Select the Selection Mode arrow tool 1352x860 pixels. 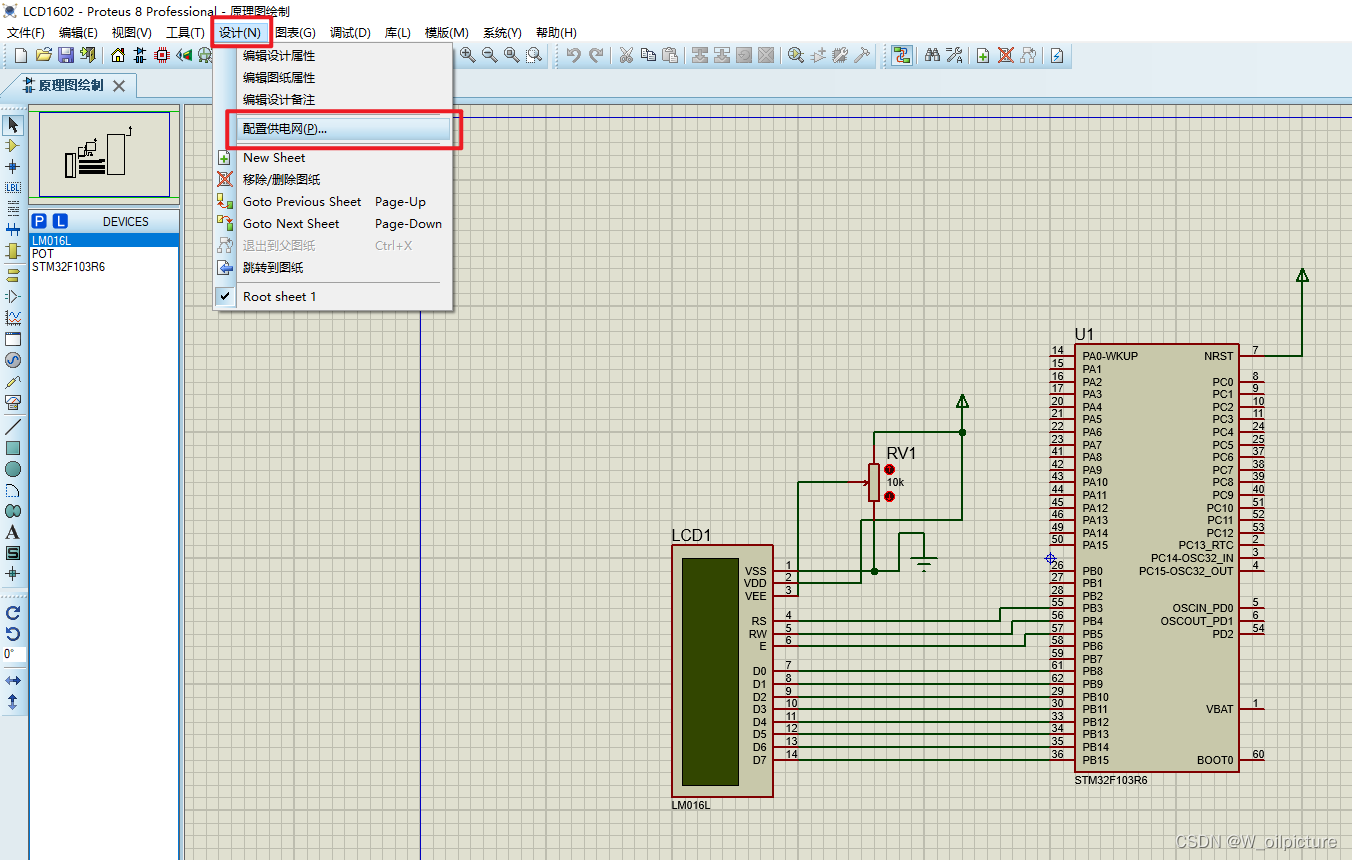13,125
